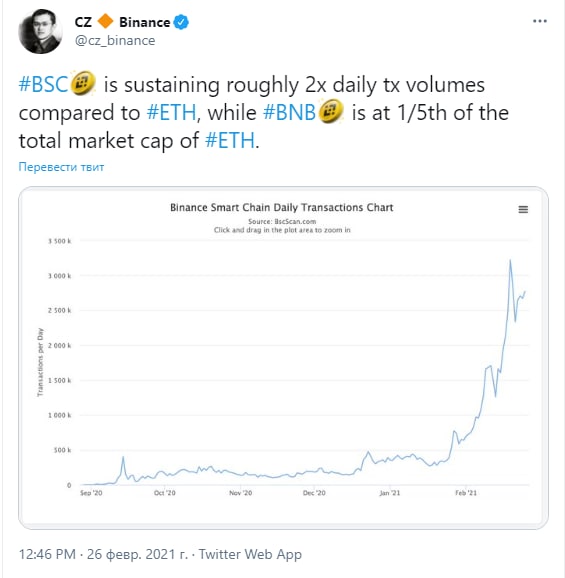Image resolution: width=565 pixels, height=578 pixels.
Task: Open the @cz_binance handle link
Action: coord(115,40)
